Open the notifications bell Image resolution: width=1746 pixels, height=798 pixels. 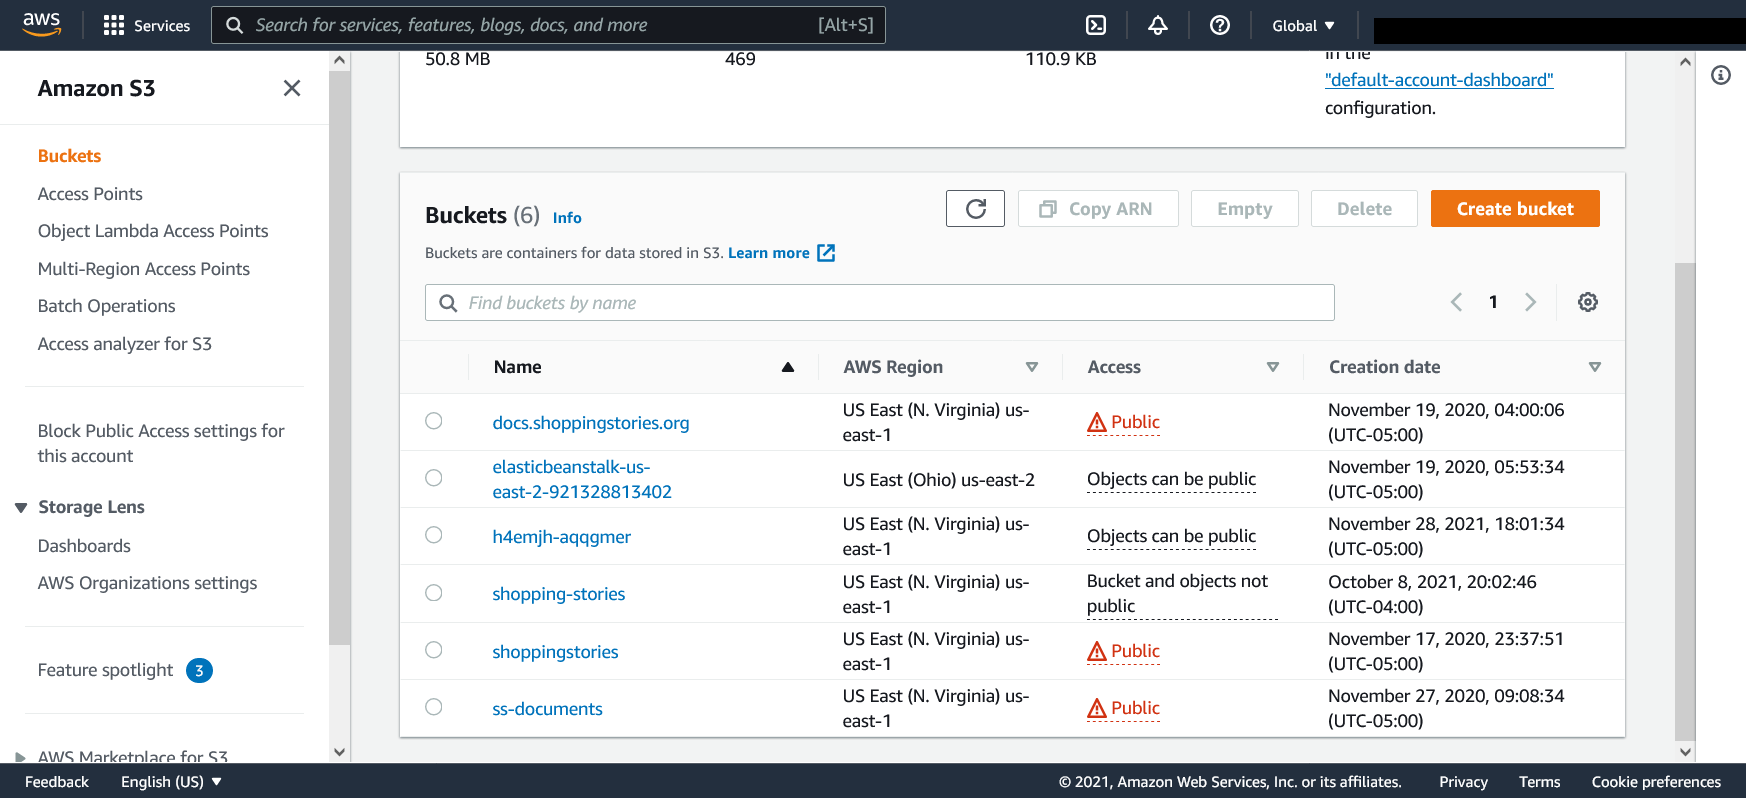click(1158, 25)
